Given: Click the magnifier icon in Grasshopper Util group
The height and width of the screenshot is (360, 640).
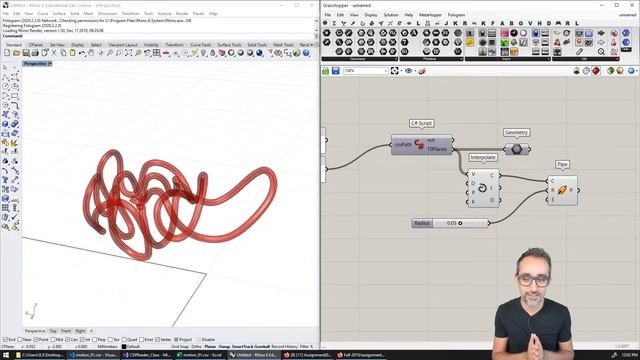Looking at the screenshot, I should point(601,51).
